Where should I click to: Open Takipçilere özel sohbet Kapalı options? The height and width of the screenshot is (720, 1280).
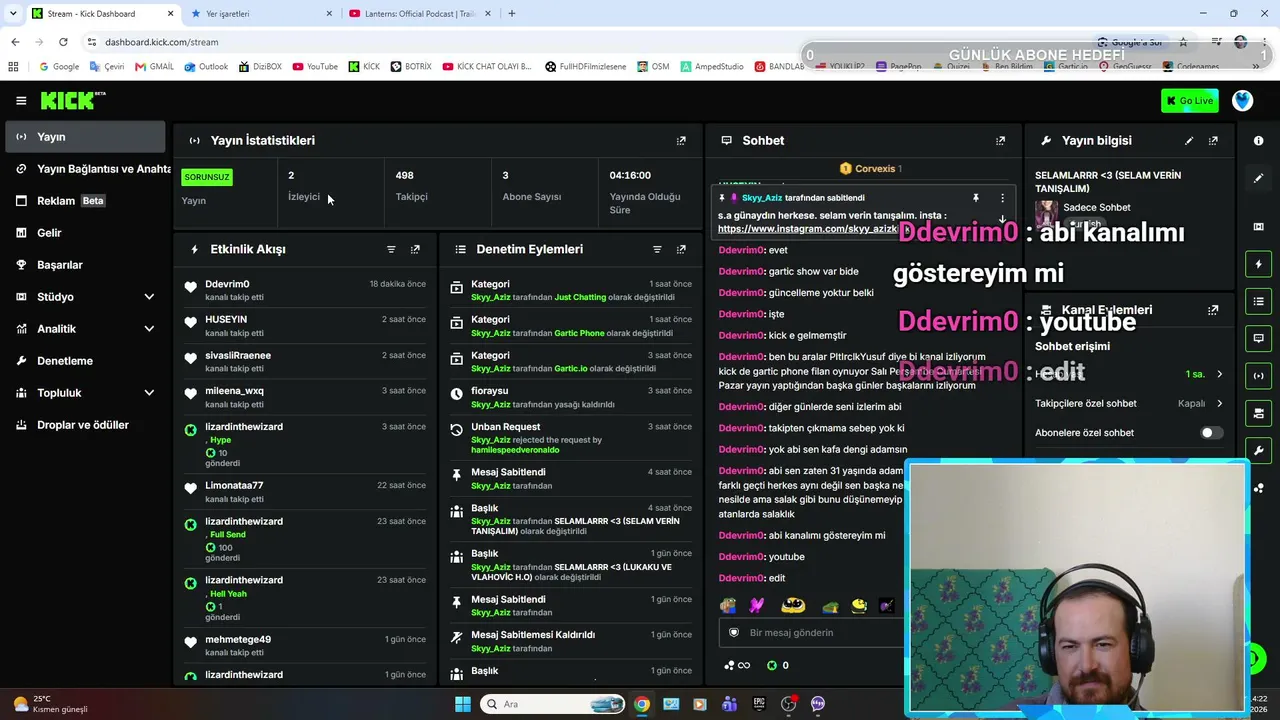coord(1200,404)
